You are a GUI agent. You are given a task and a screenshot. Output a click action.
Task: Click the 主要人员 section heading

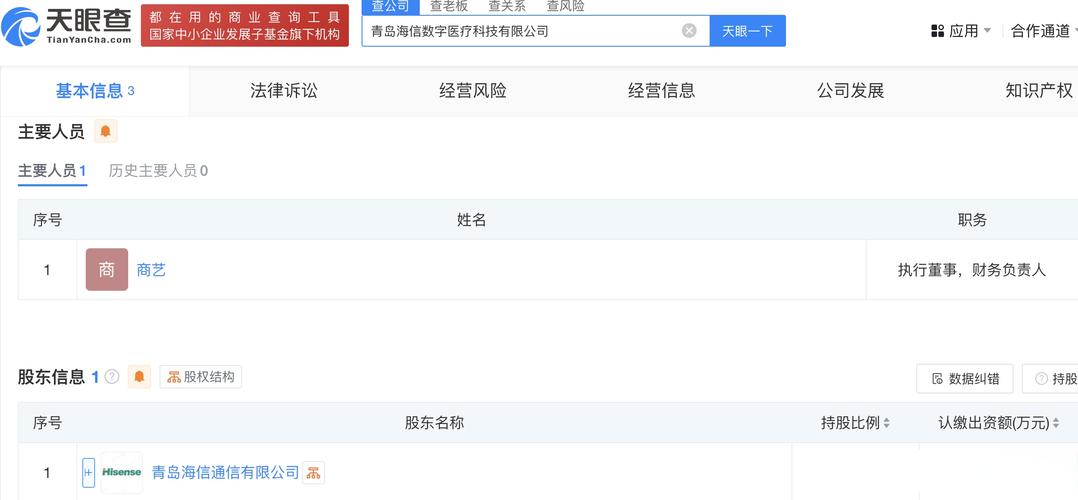click(x=52, y=131)
